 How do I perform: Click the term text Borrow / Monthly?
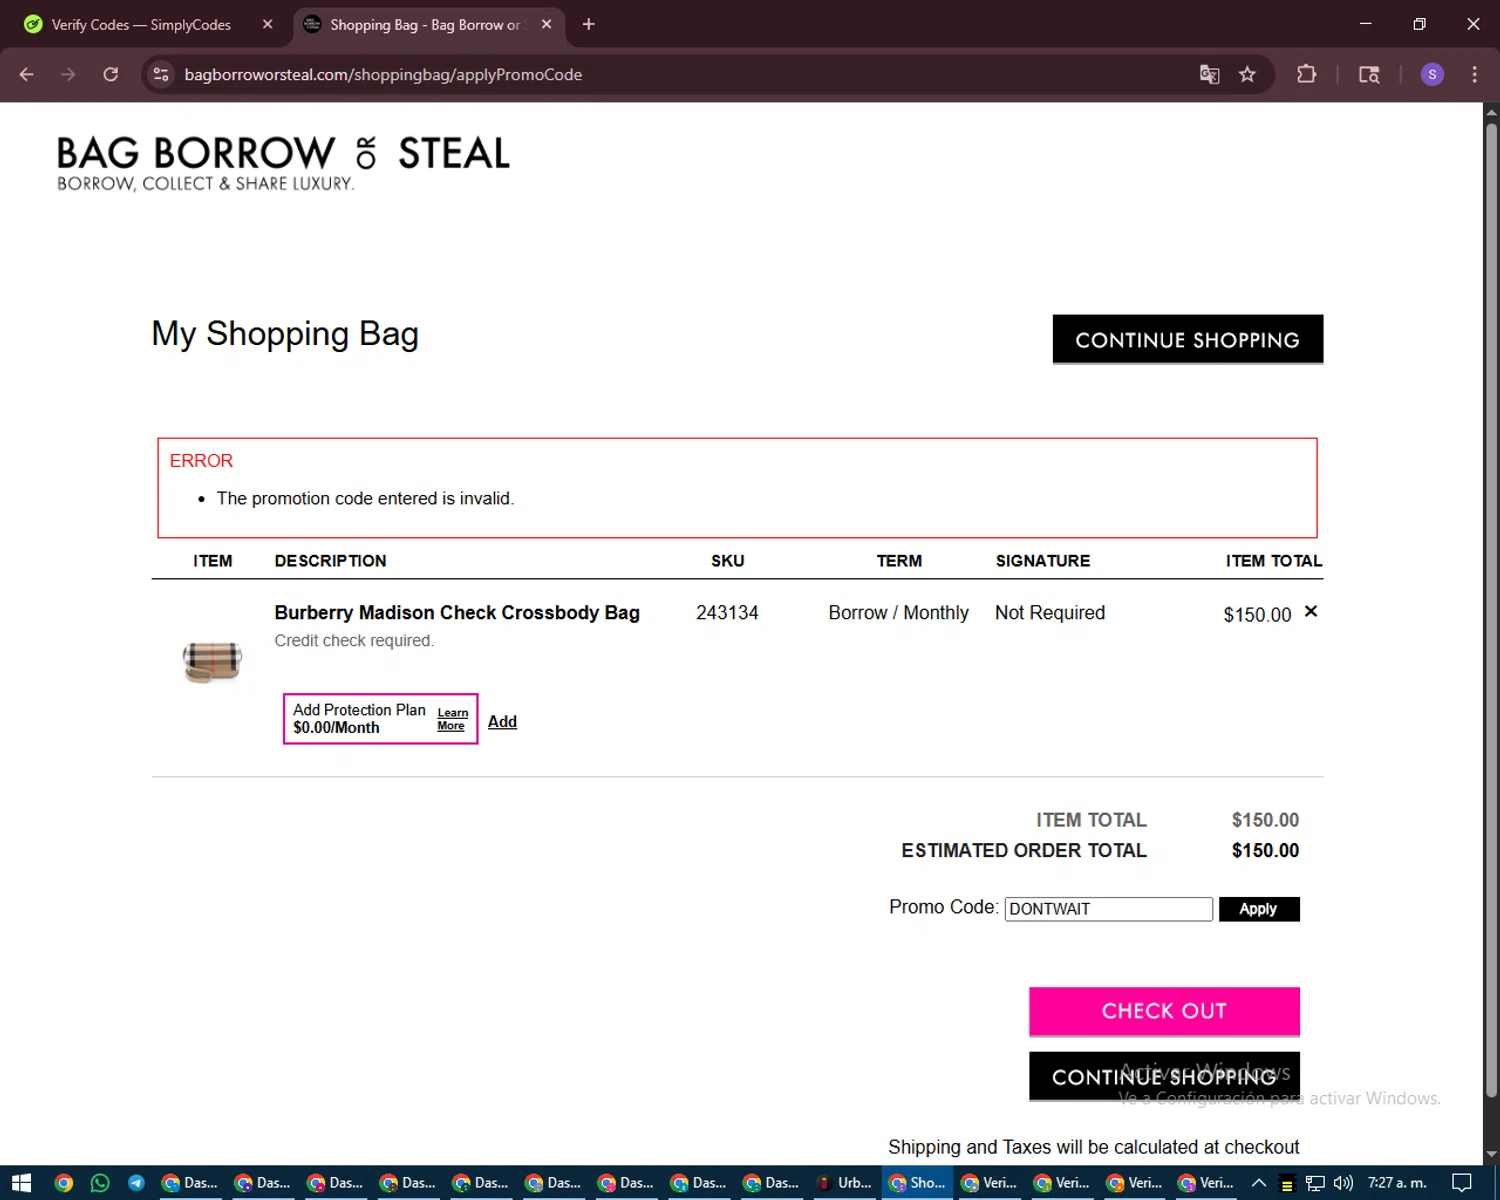898,613
